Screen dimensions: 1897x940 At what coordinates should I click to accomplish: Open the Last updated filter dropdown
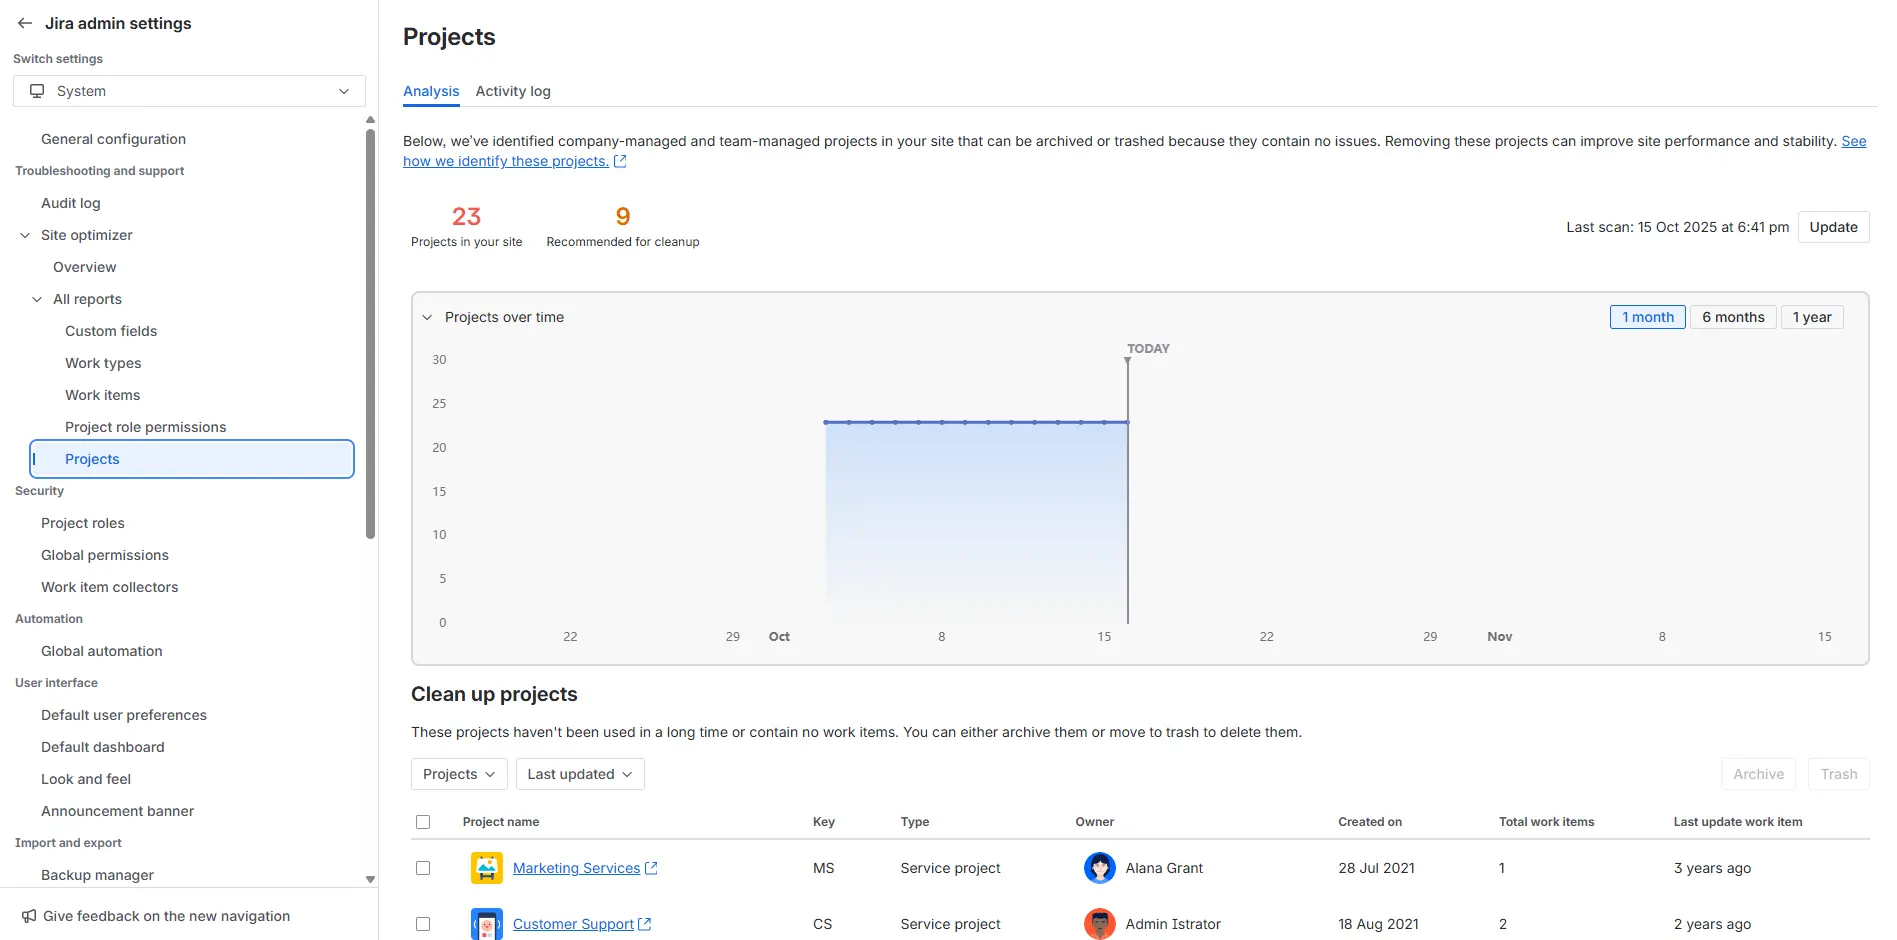coord(579,774)
